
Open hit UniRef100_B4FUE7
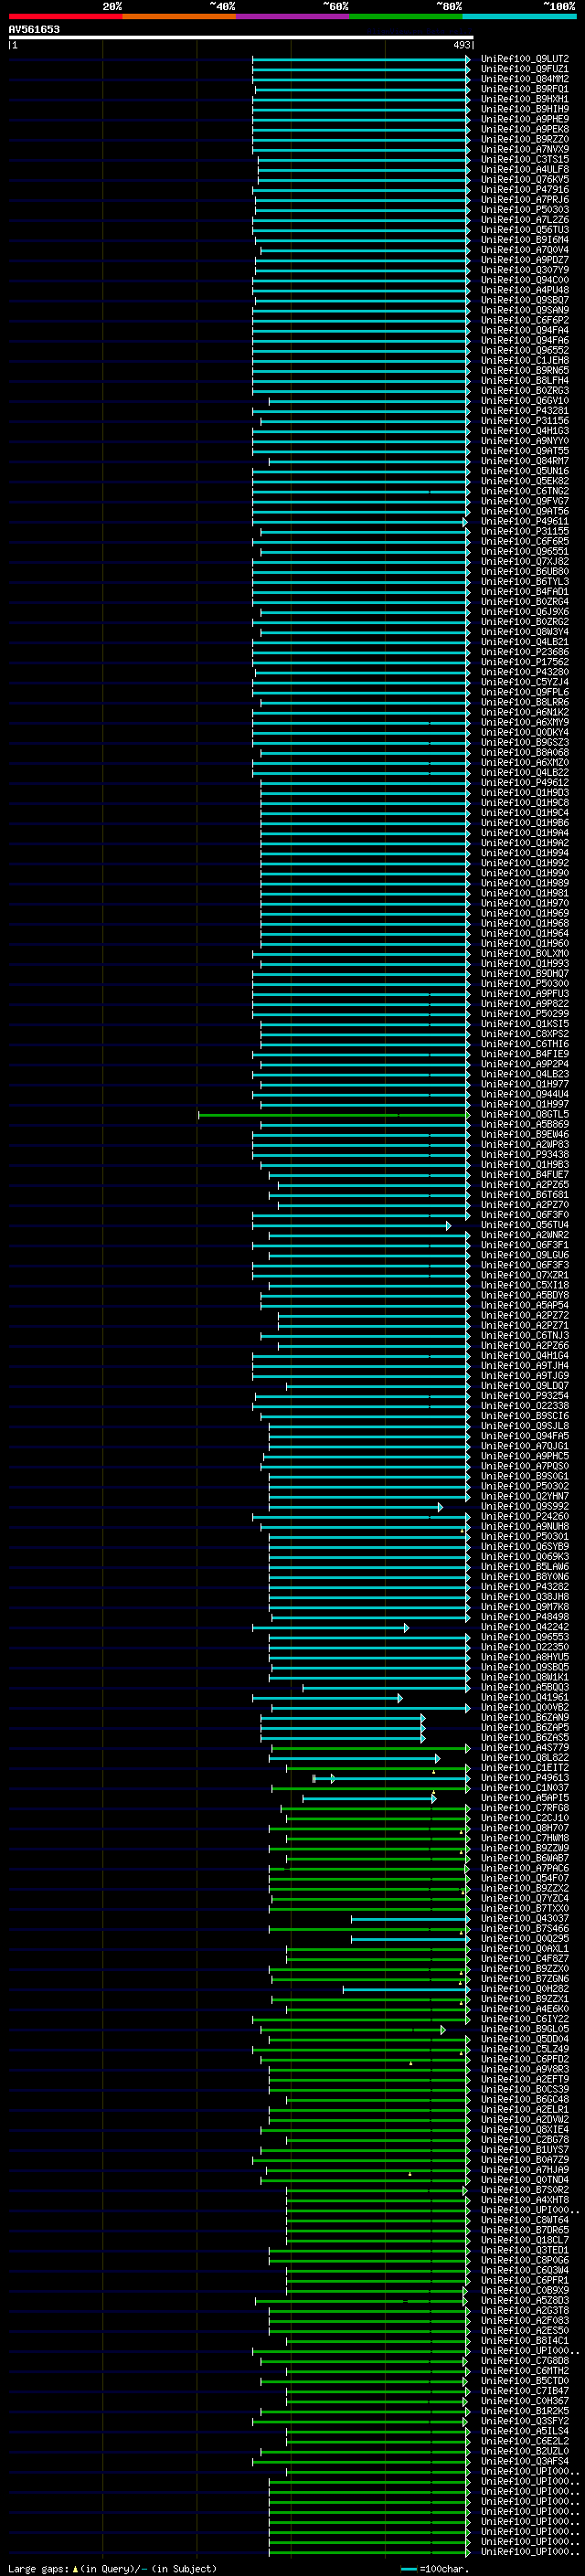[525, 1174]
